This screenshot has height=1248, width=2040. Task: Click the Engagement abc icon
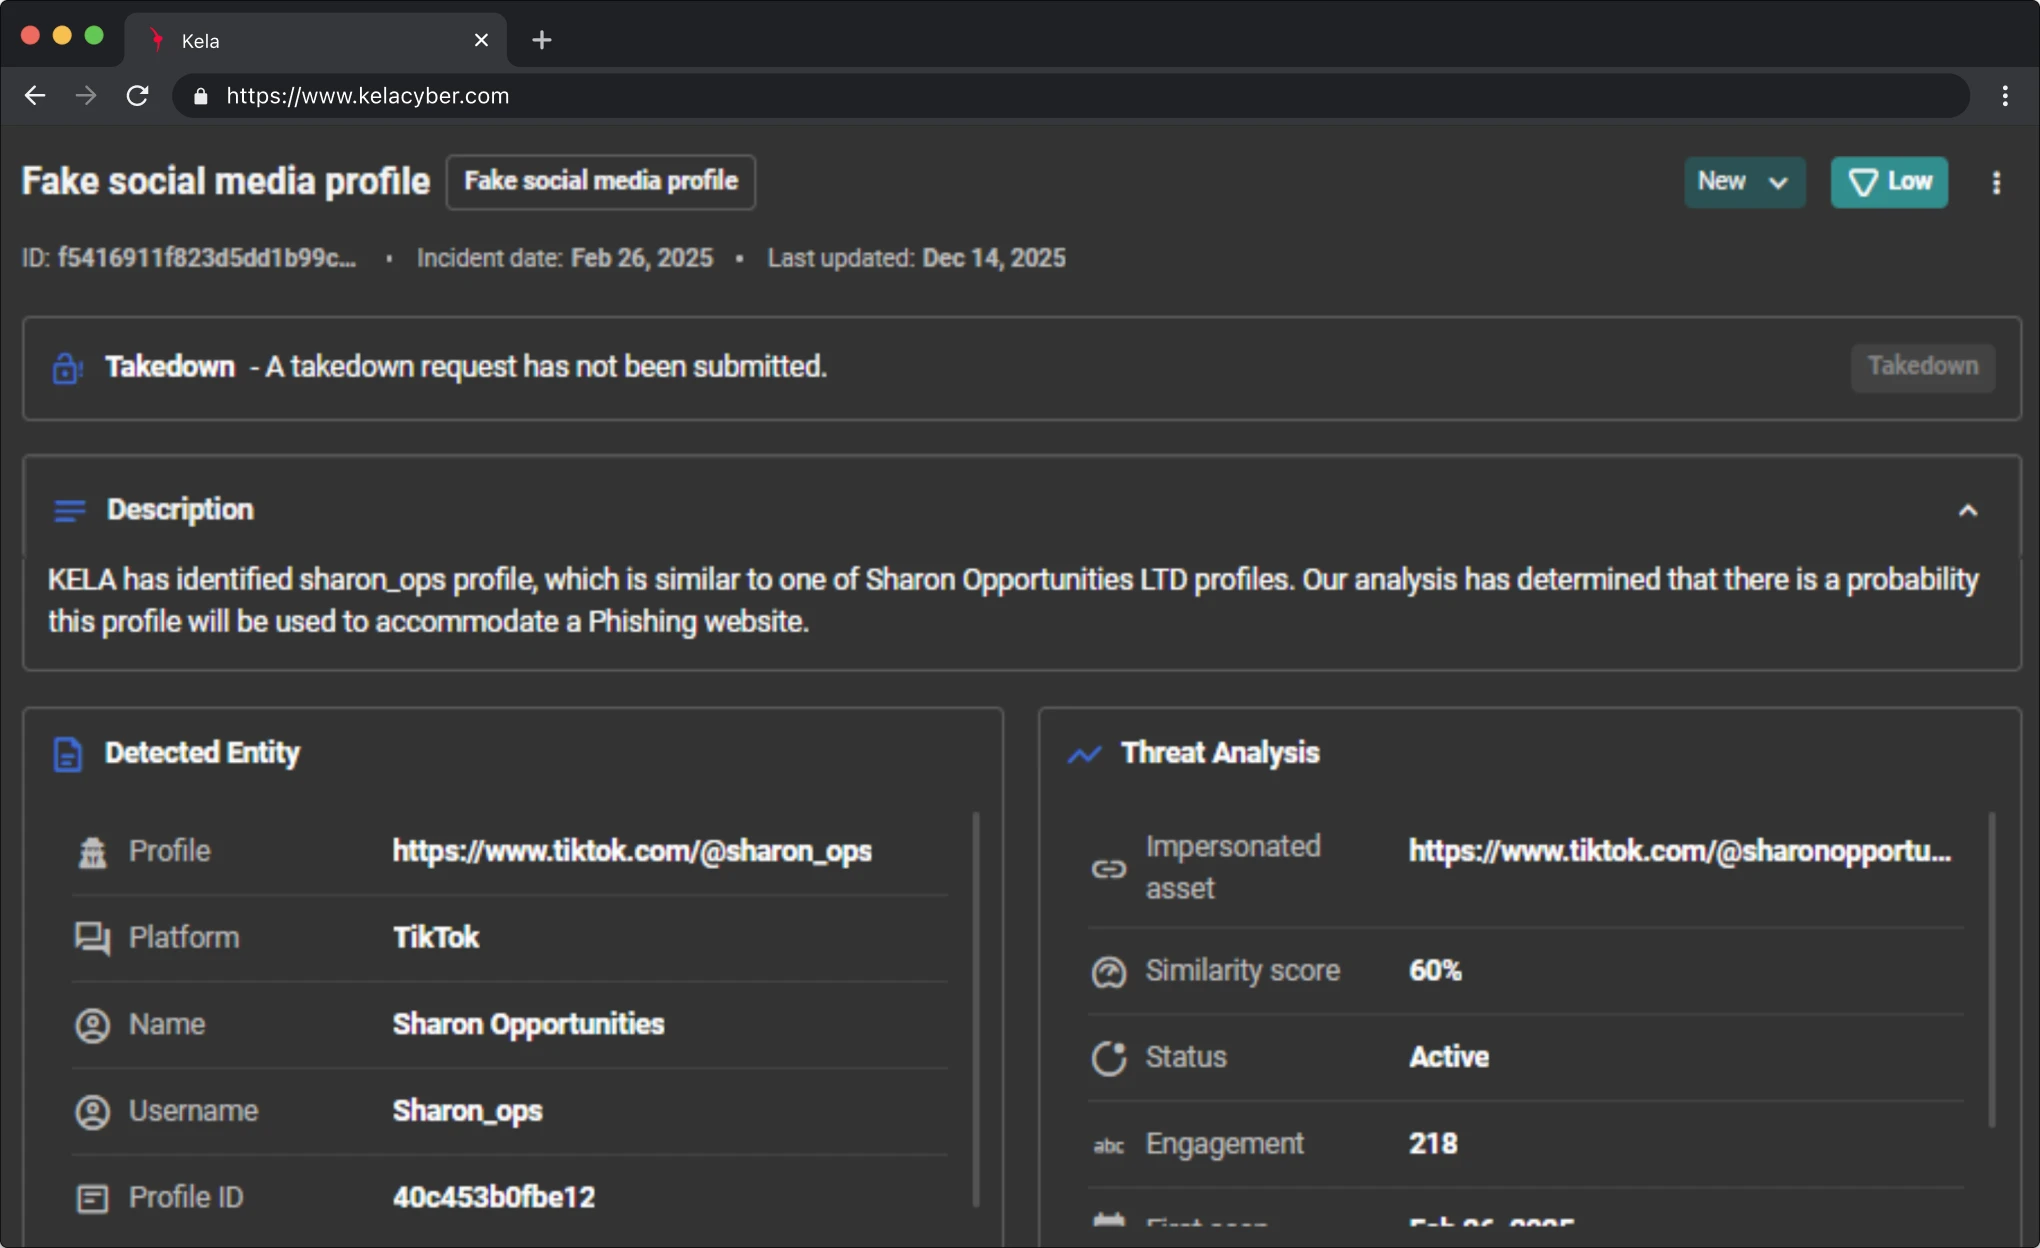pyautogui.click(x=1109, y=1146)
